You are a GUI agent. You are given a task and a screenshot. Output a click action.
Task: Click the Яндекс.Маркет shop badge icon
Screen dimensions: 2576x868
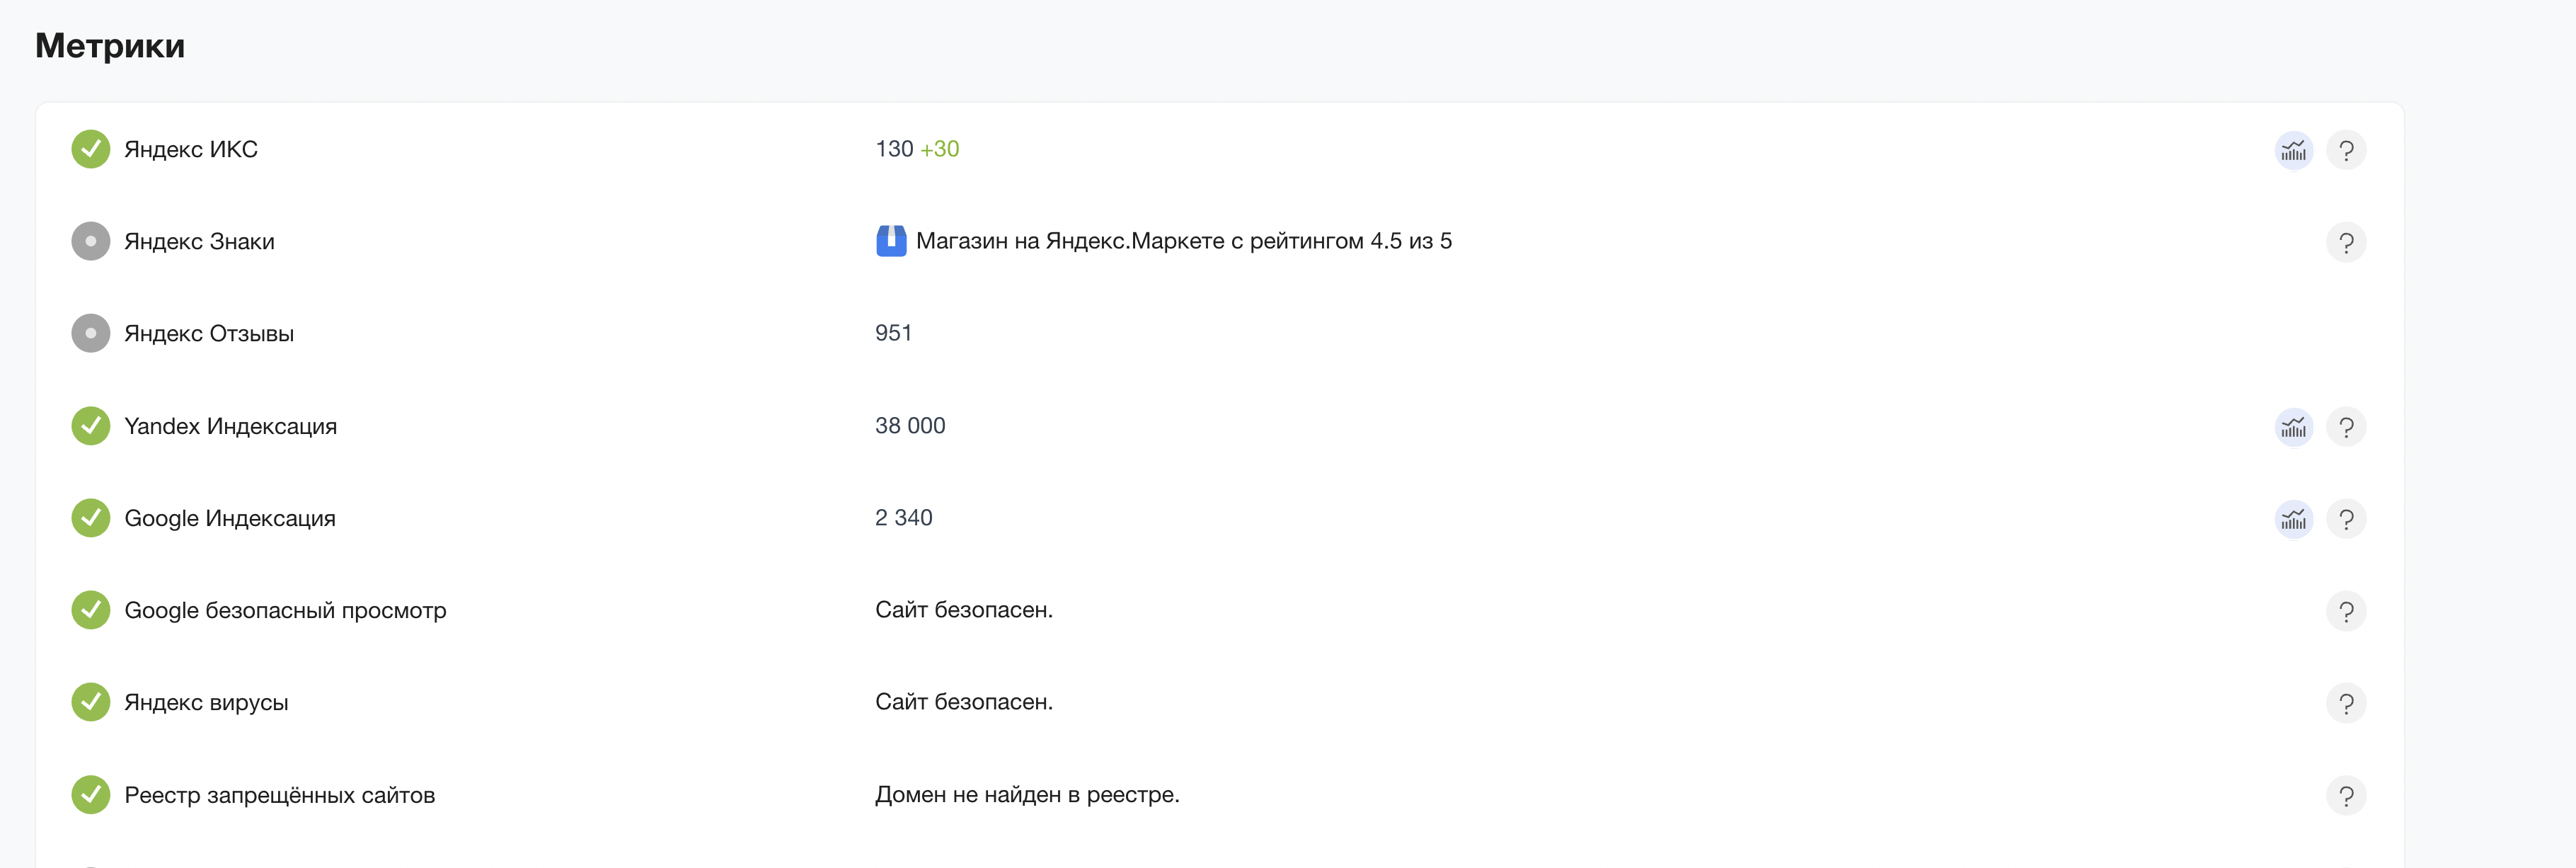(x=891, y=241)
